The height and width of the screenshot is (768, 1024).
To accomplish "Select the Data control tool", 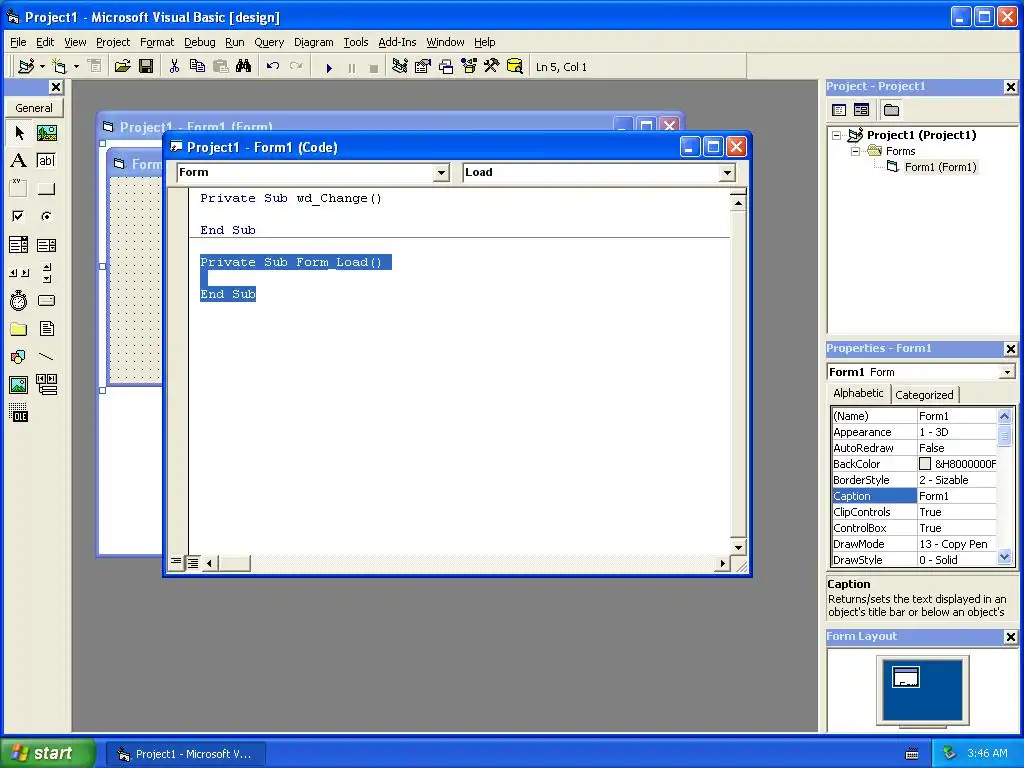I will coord(46,385).
